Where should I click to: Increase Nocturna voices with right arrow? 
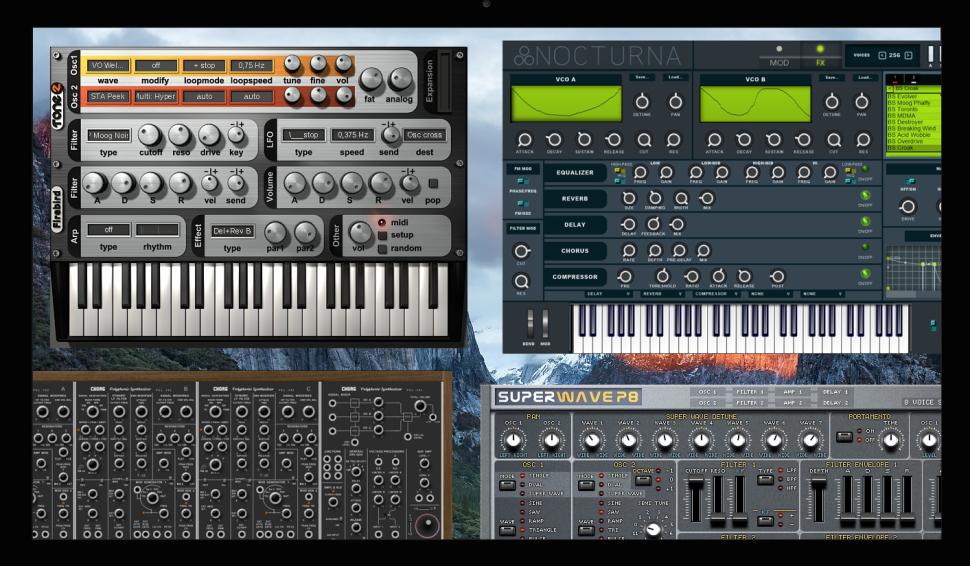[908, 56]
